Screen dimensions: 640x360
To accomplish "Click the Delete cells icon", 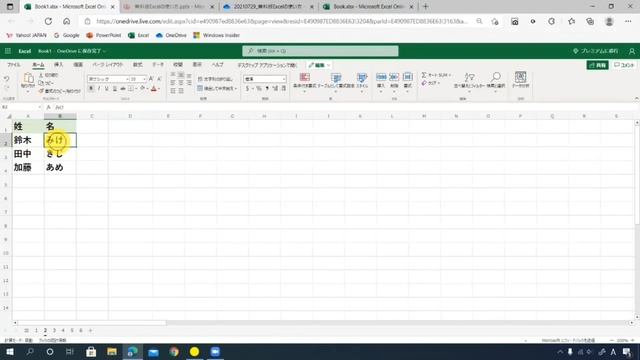I will coord(394,77).
